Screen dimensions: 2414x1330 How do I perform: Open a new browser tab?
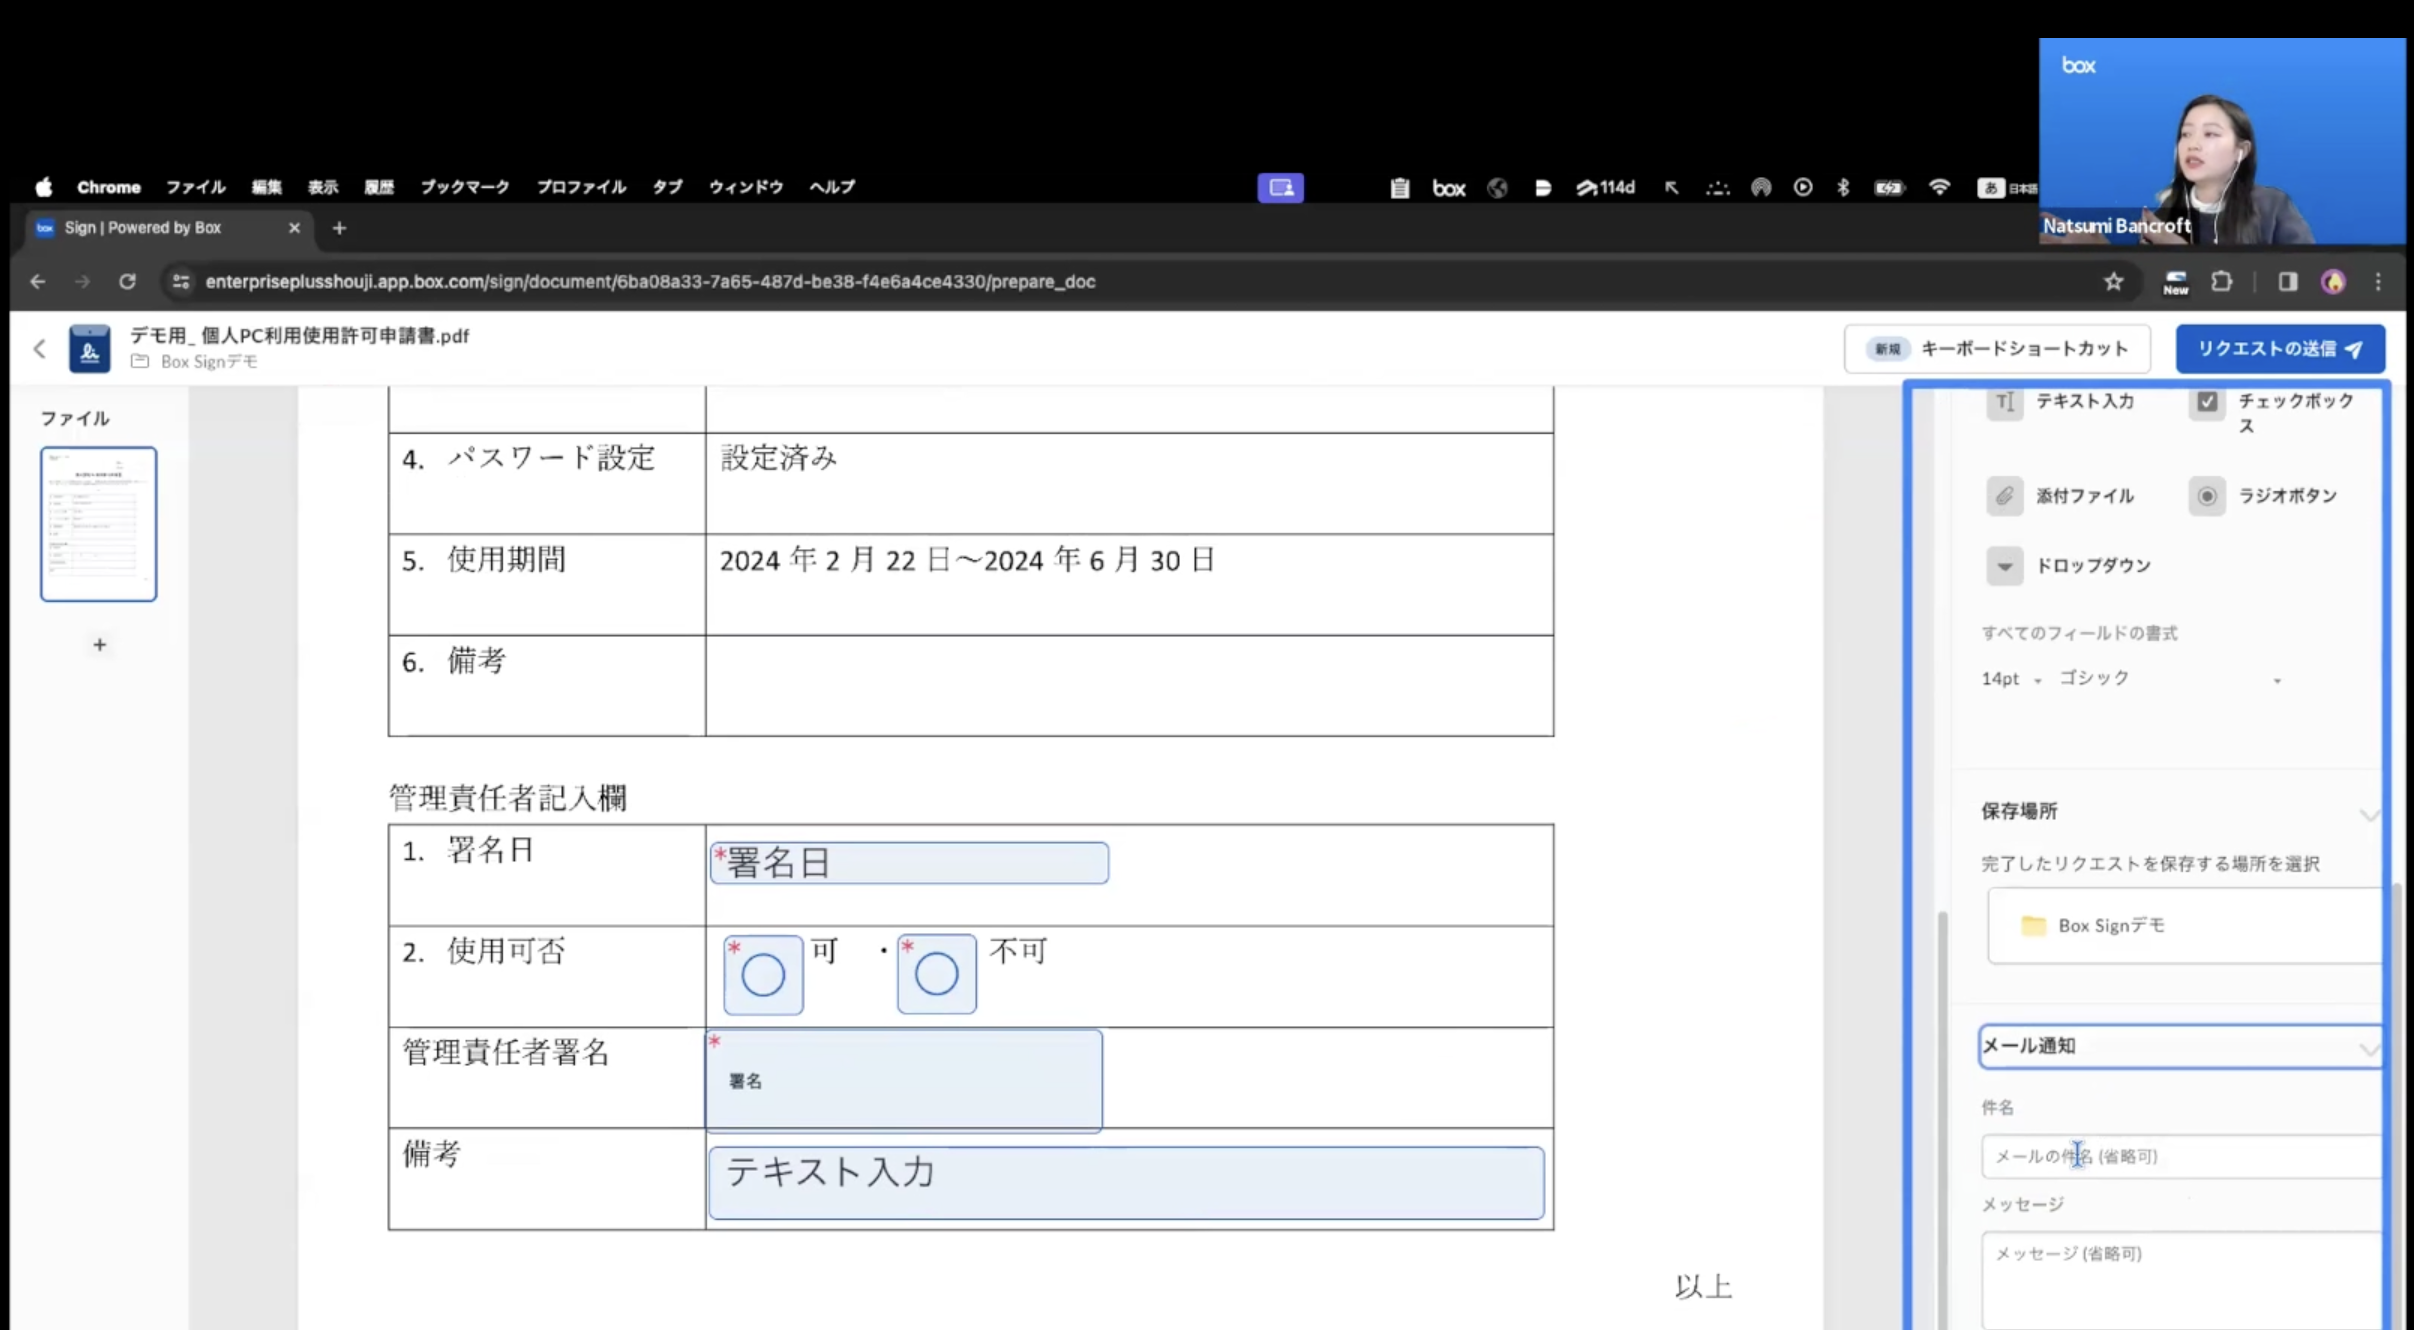[339, 228]
